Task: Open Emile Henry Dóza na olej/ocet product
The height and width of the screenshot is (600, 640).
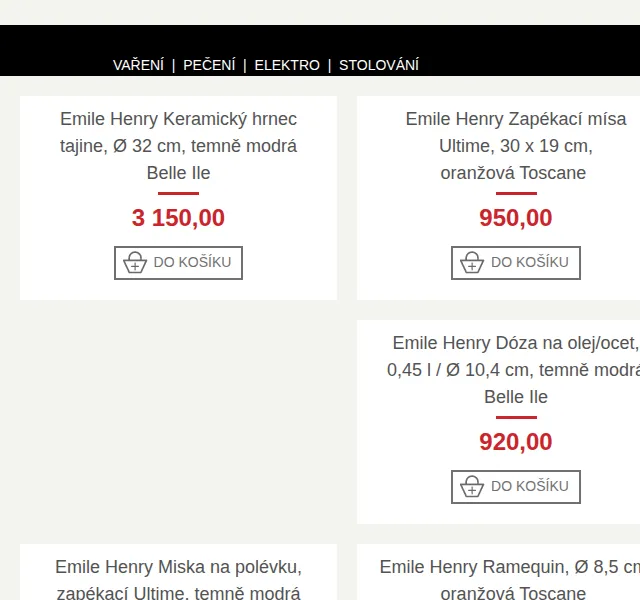Action: coord(514,370)
